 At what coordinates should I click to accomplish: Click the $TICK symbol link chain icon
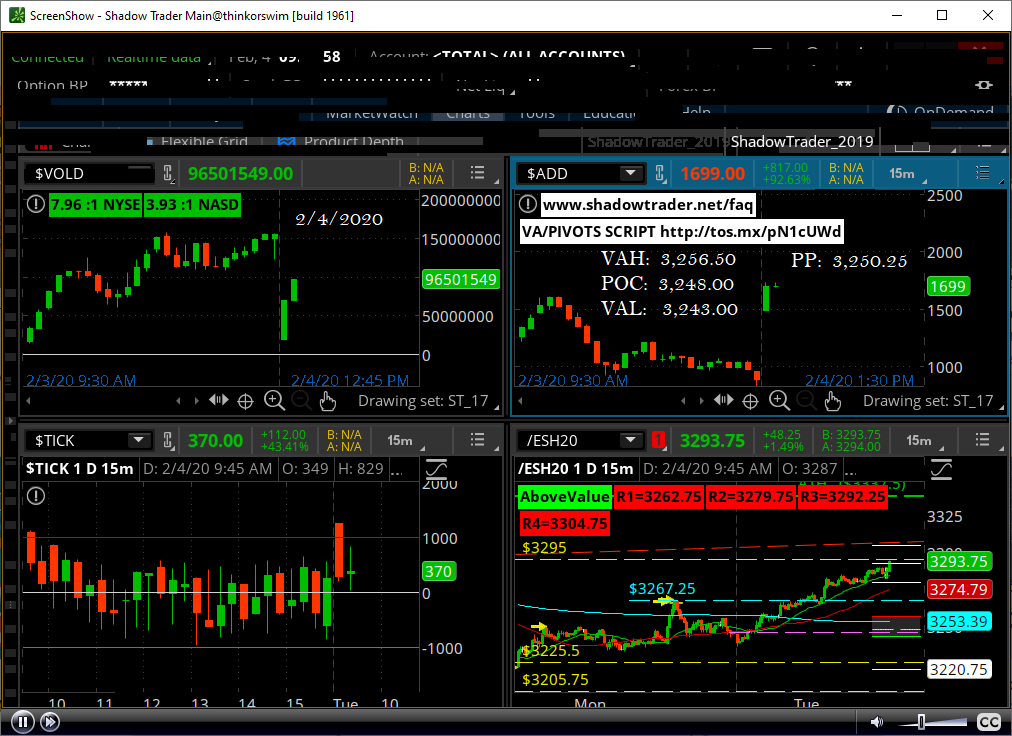[168, 440]
